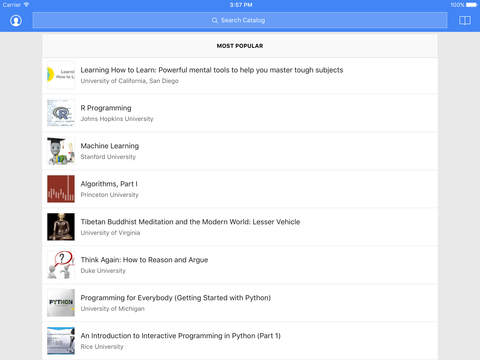The width and height of the screenshot is (480, 360).
Task: Select Programming for Everybody course title
Action: pos(176,298)
